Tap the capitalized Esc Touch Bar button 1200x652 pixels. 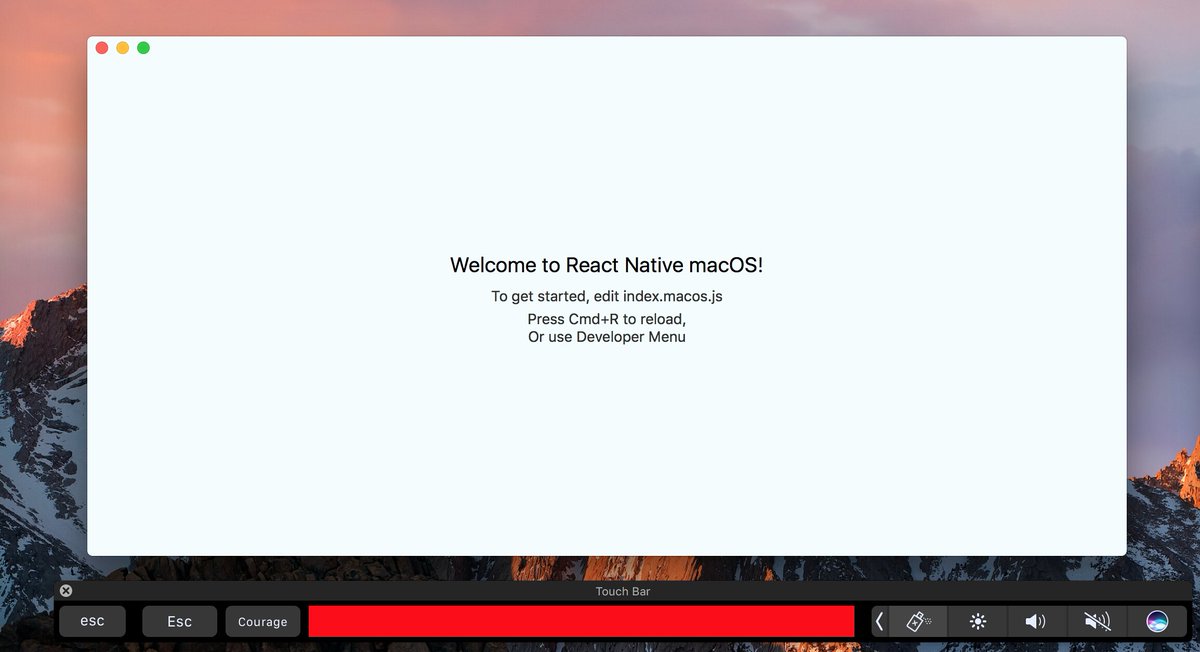(179, 621)
